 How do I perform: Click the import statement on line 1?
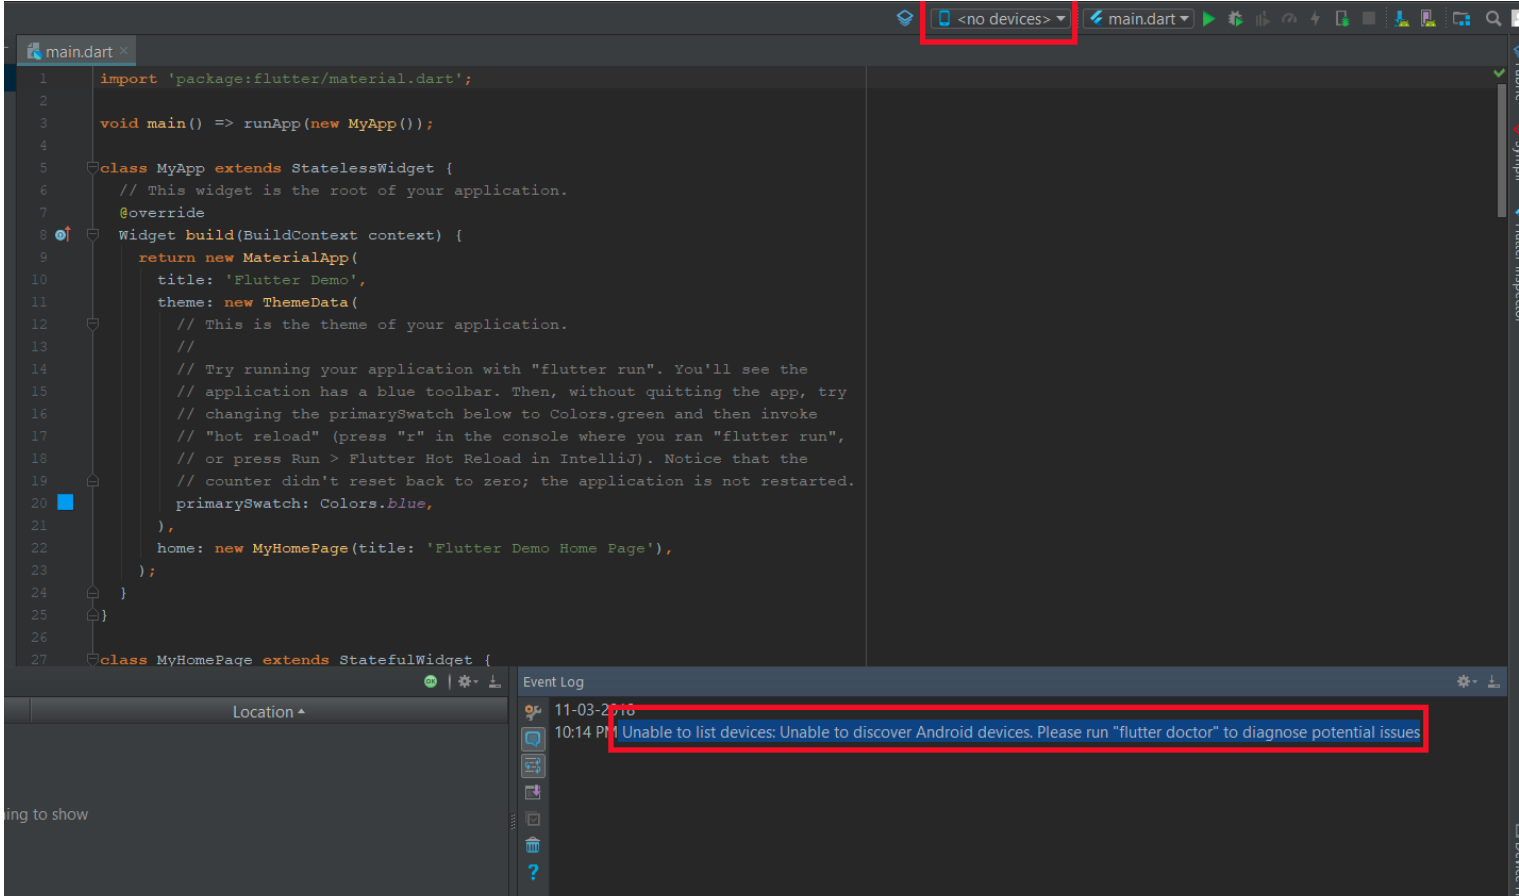285,79
